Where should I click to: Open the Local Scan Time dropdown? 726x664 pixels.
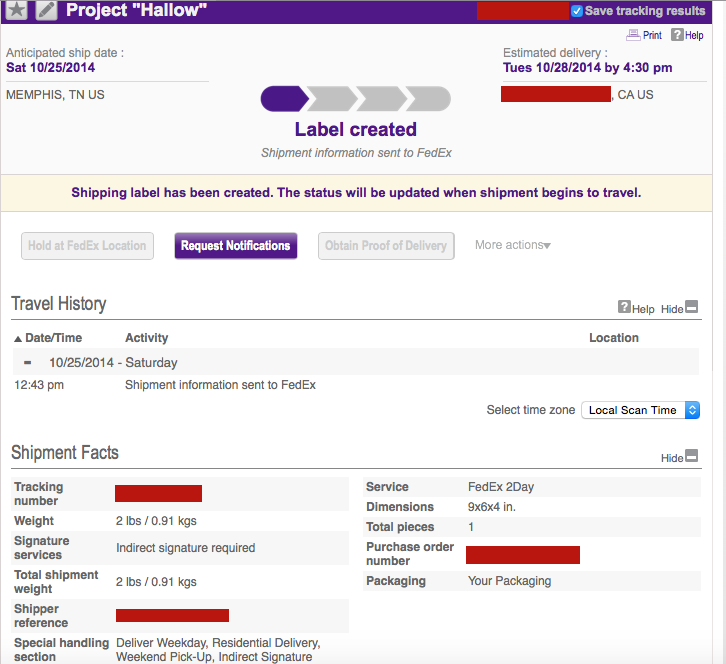(x=640, y=410)
